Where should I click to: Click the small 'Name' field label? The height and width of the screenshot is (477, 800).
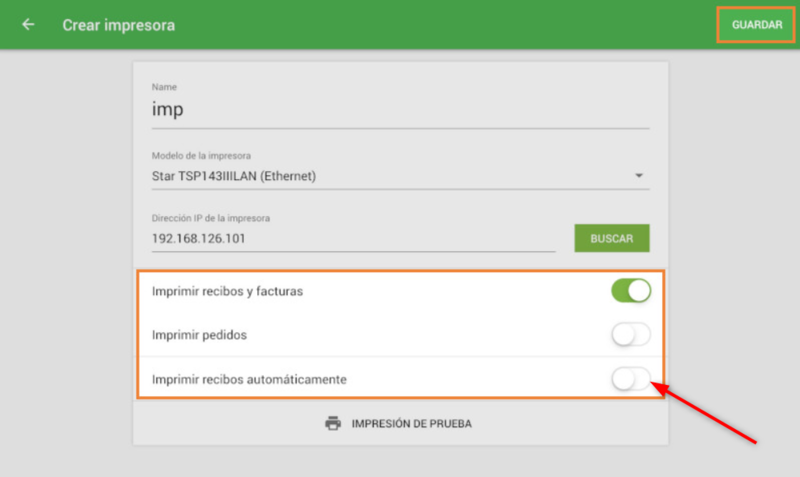point(164,88)
